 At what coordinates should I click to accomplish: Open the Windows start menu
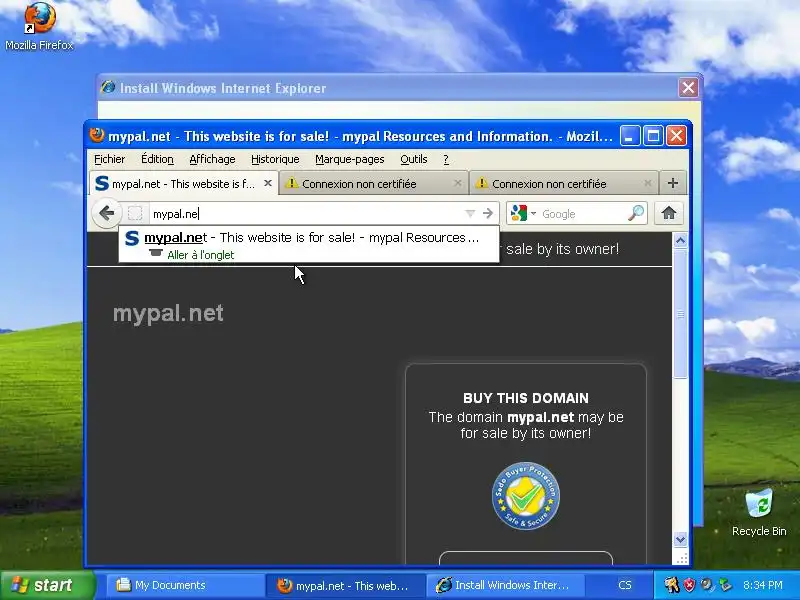coord(47,585)
